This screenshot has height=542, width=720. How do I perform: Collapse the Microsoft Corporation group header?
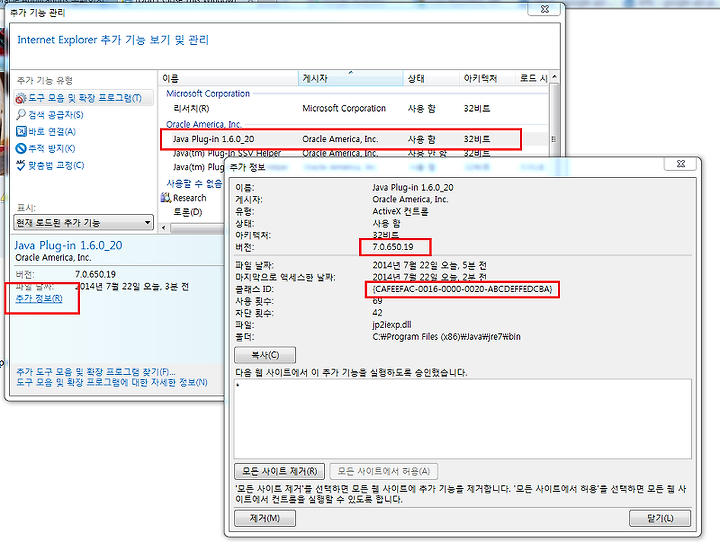coord(208,94)
